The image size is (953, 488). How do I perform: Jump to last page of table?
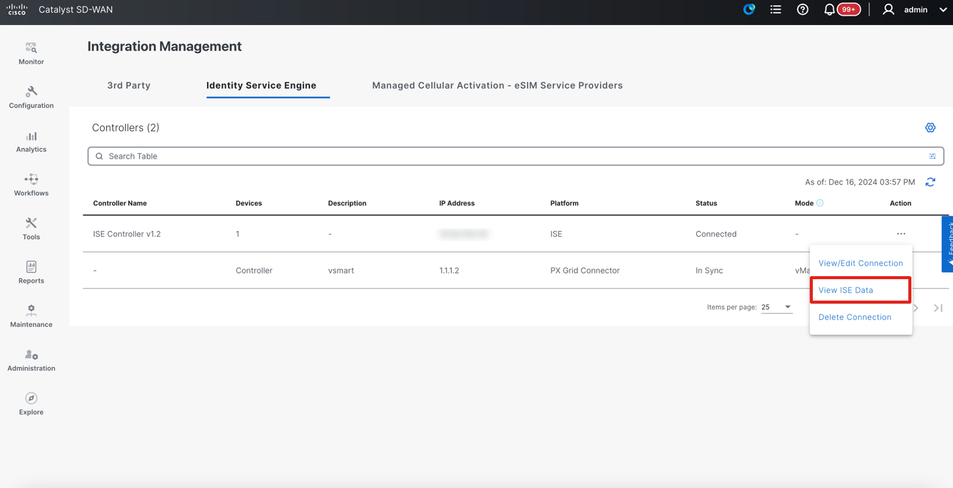(938, 308)
